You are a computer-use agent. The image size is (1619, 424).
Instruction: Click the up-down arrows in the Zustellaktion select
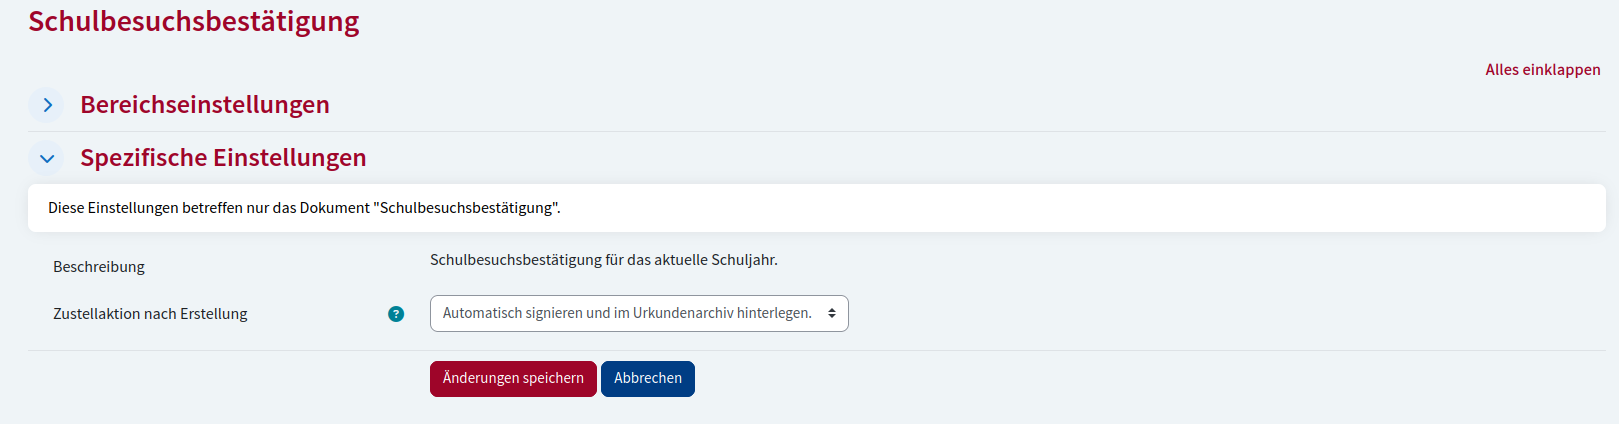(831, 314)
